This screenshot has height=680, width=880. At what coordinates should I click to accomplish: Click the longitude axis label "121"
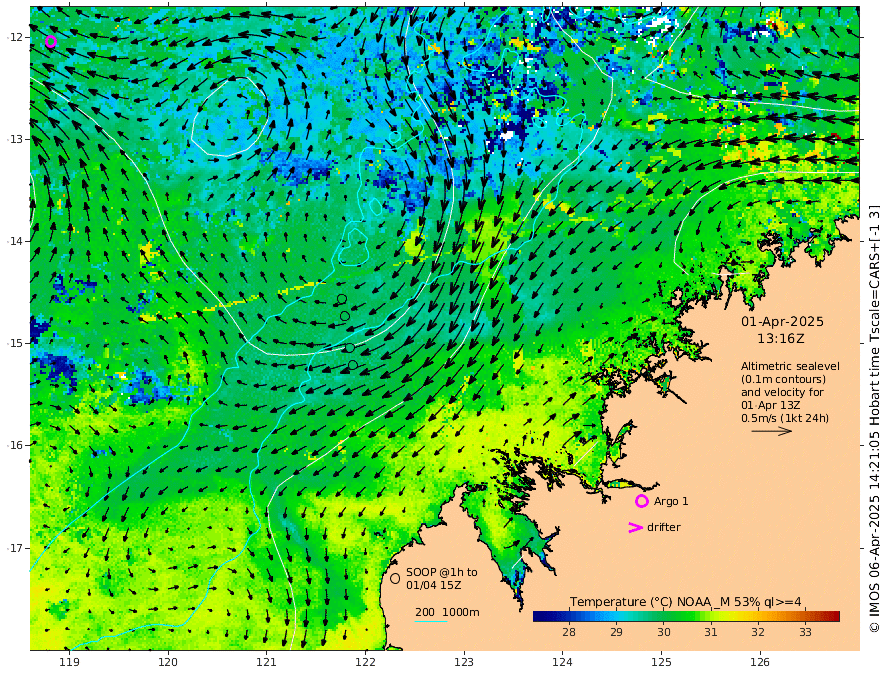click(266, 662)
